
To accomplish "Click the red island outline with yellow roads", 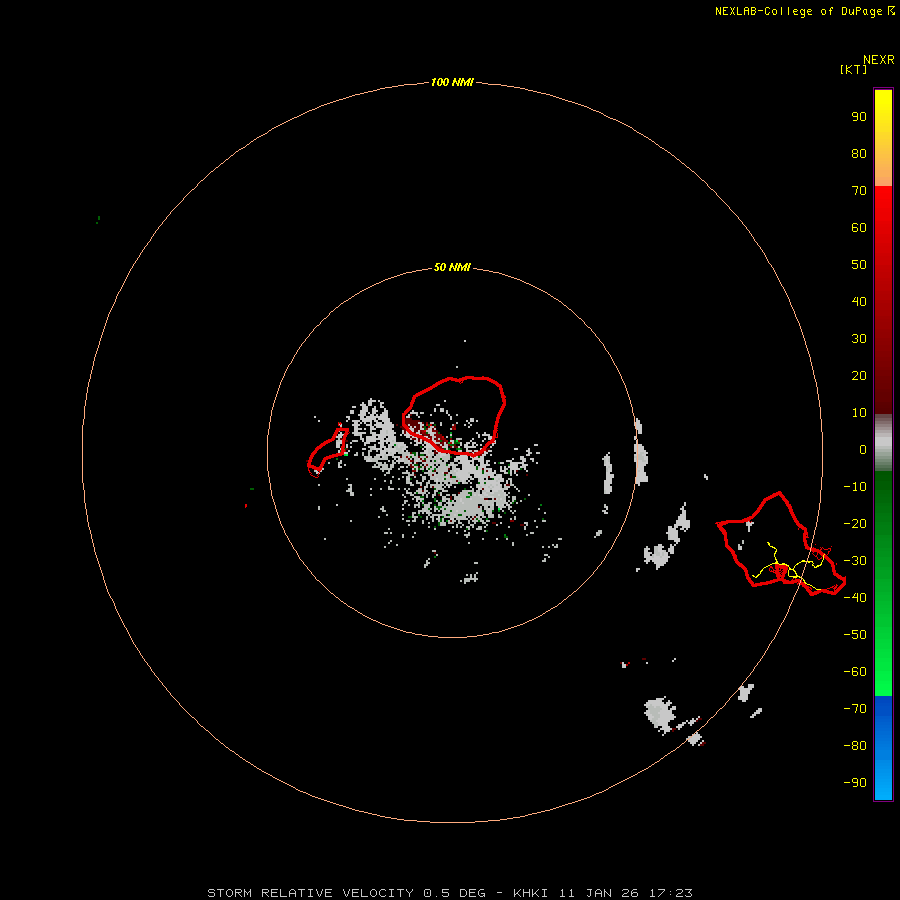I will point(781,544).
